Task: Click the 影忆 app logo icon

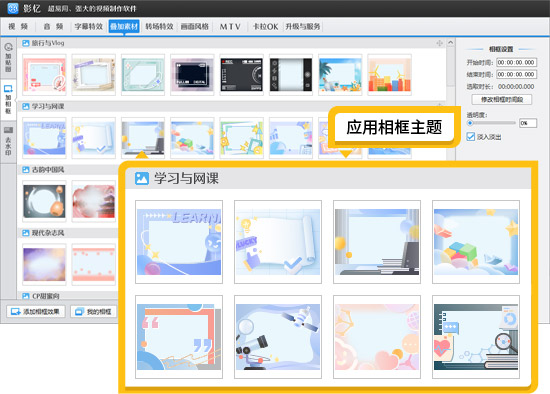Action: click(13, 8)
